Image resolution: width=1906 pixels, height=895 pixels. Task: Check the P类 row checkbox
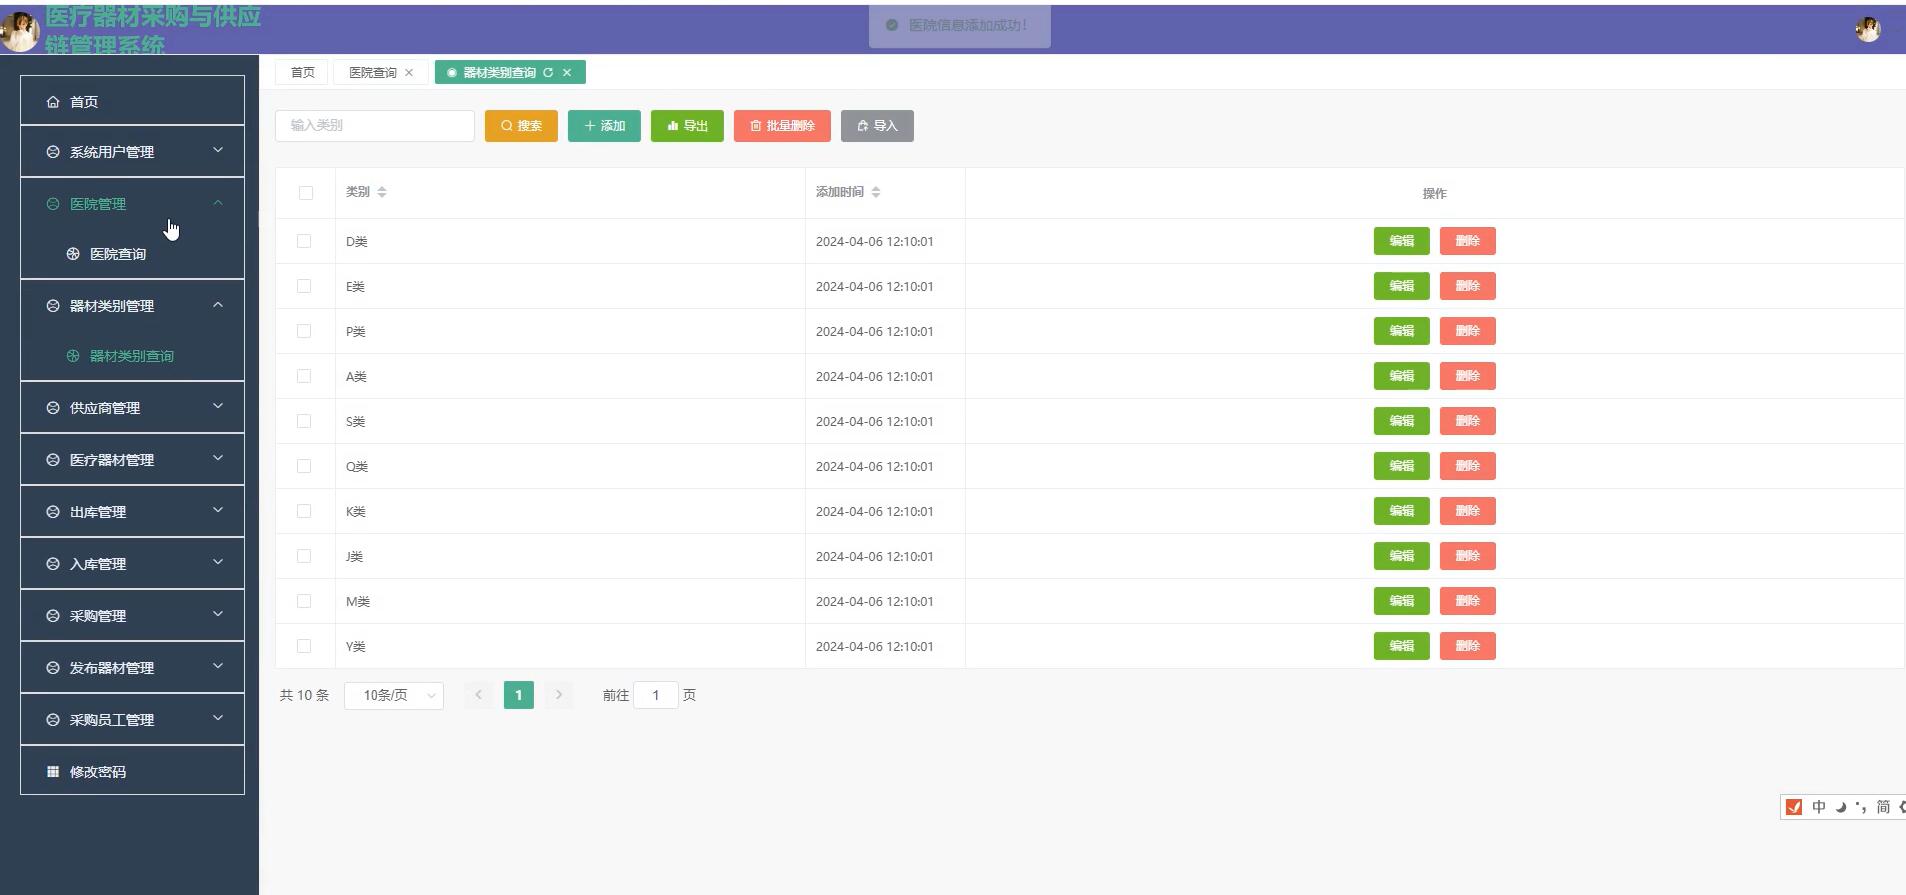(x=304, y=331)
